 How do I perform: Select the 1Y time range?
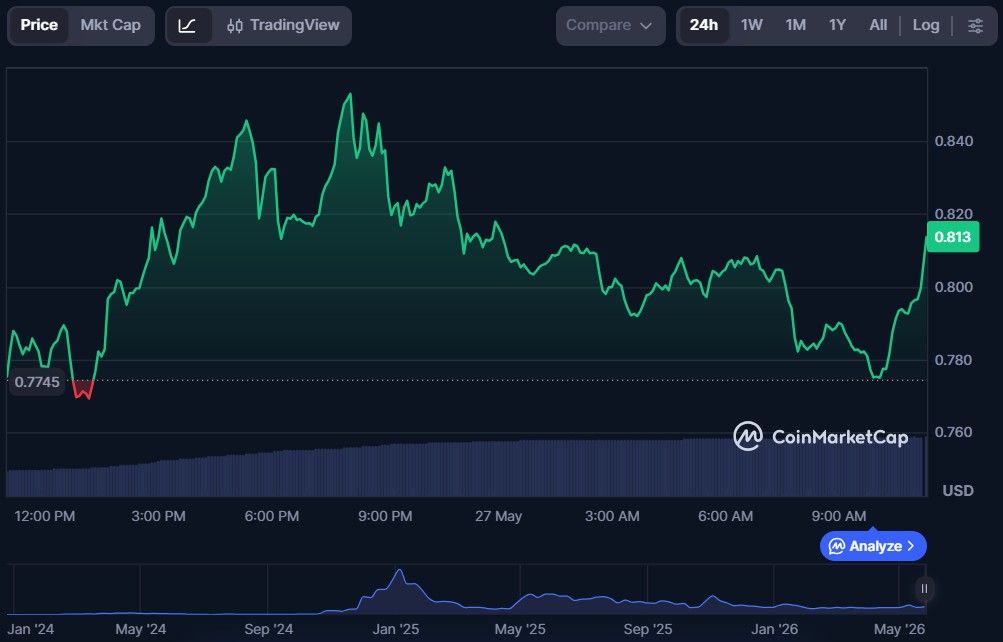[837, 26]
